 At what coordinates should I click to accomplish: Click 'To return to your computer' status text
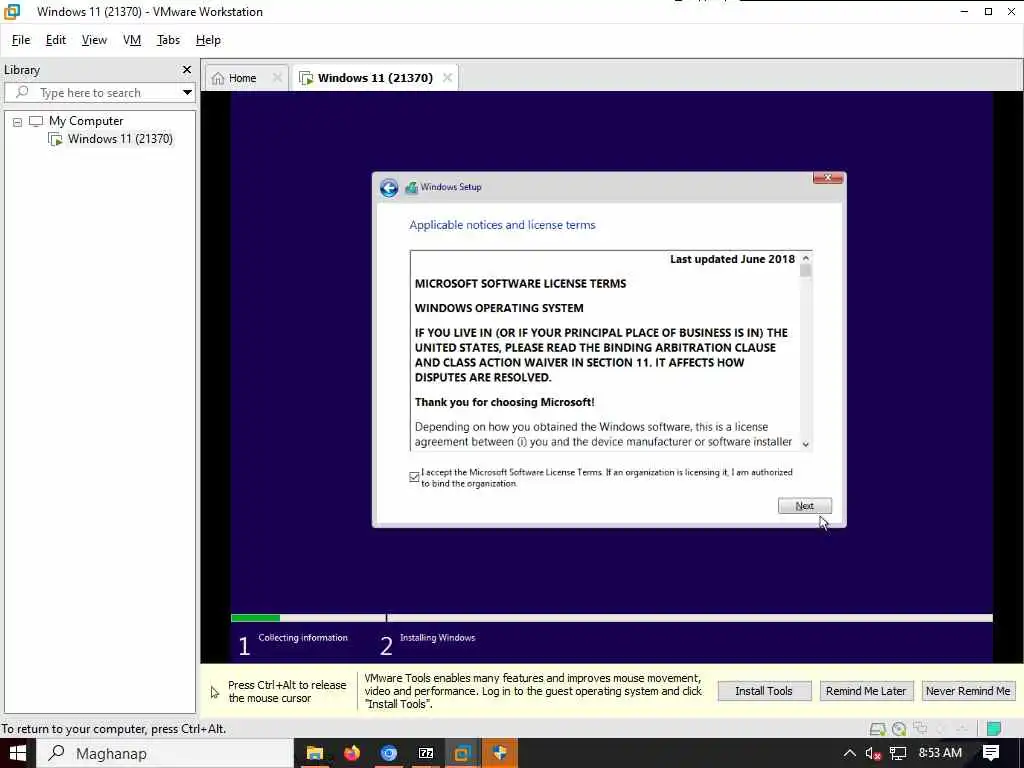coord(114,729)
